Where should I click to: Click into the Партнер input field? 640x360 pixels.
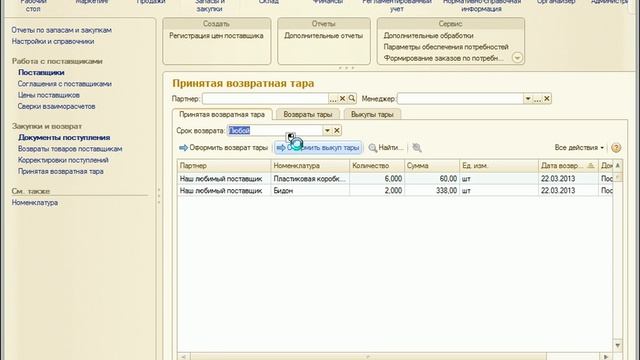point(265,99)
